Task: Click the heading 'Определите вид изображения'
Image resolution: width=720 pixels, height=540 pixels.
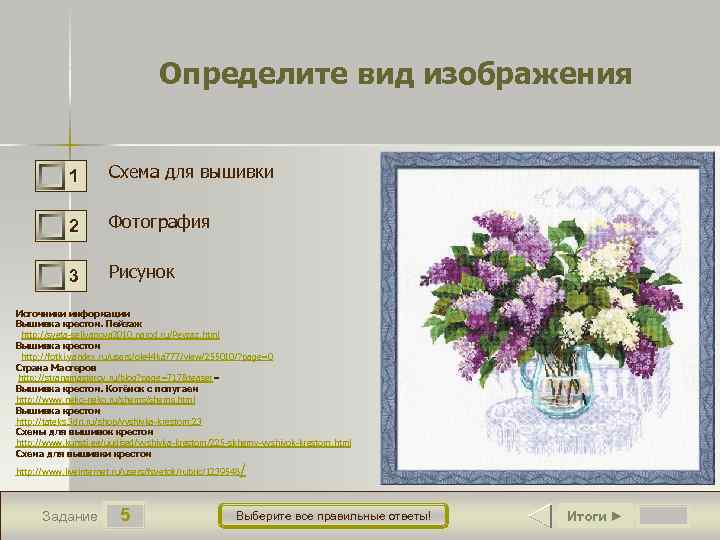Action: [395, 73]
